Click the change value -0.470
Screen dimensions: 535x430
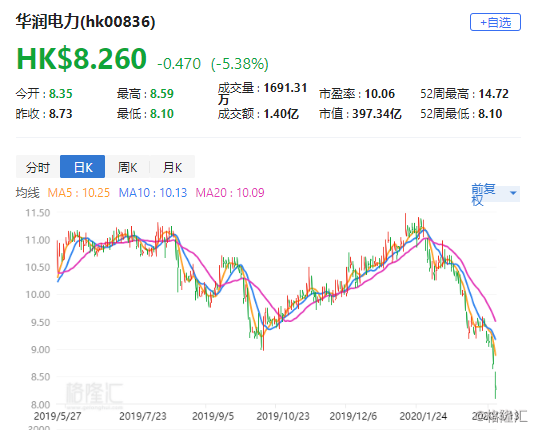pyautogui.click(x=179, y=63)
